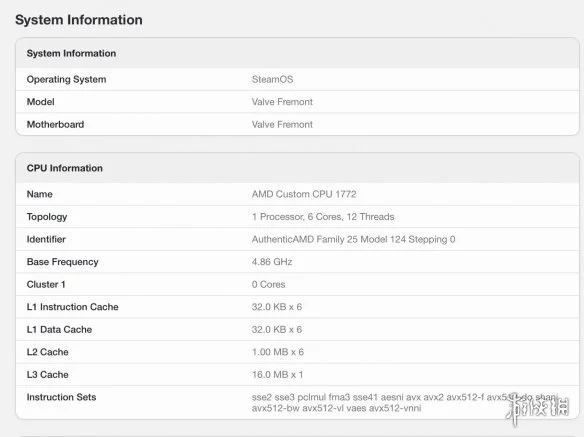Click the SteamOS operating system value
The image size is (584, 437).
272,79
